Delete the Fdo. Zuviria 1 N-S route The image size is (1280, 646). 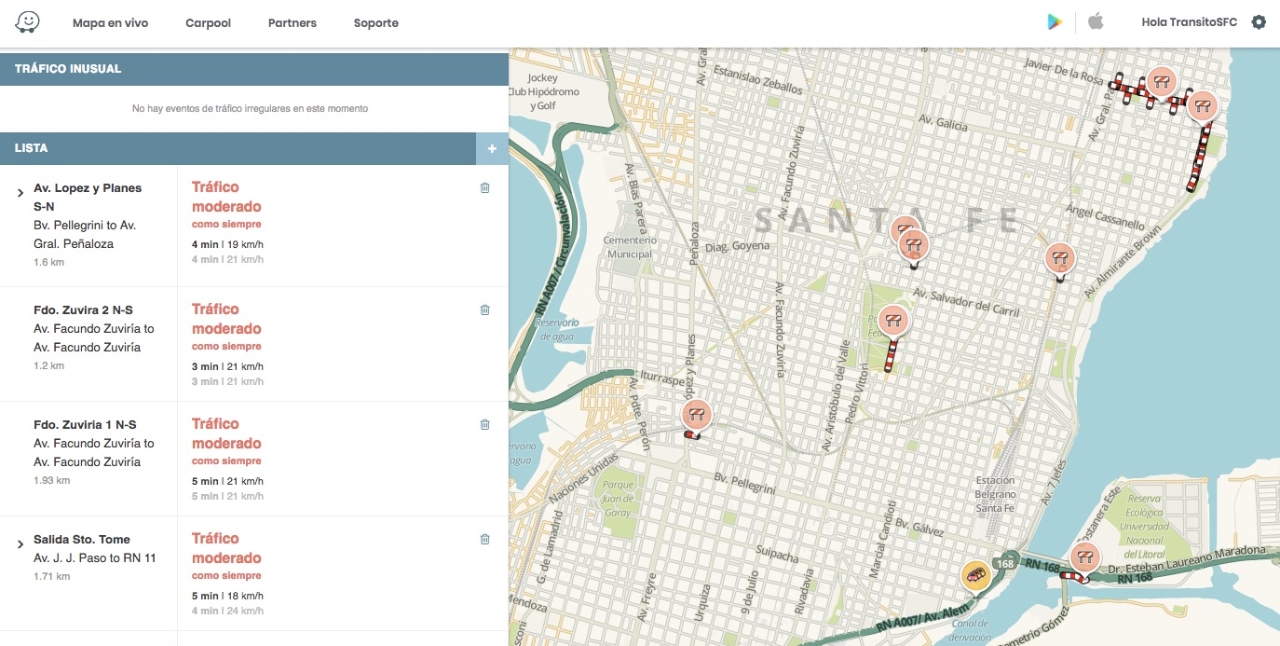(x=485, y=425)
